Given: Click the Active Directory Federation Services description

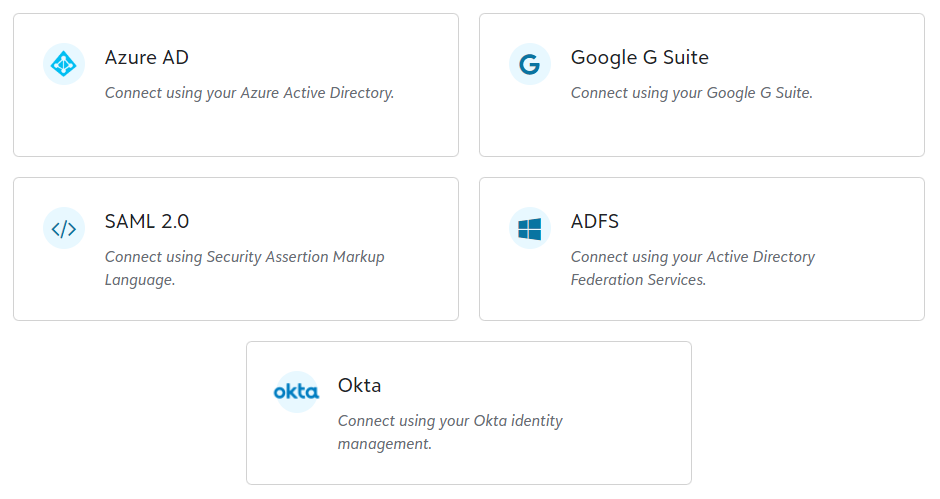Looking at the screenshot, I should 692,268.
